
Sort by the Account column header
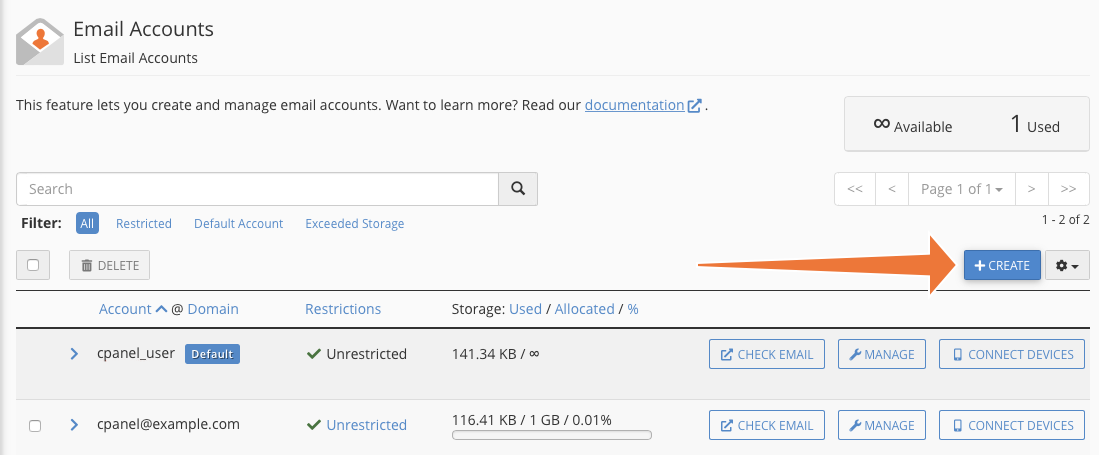click(125, 309)
